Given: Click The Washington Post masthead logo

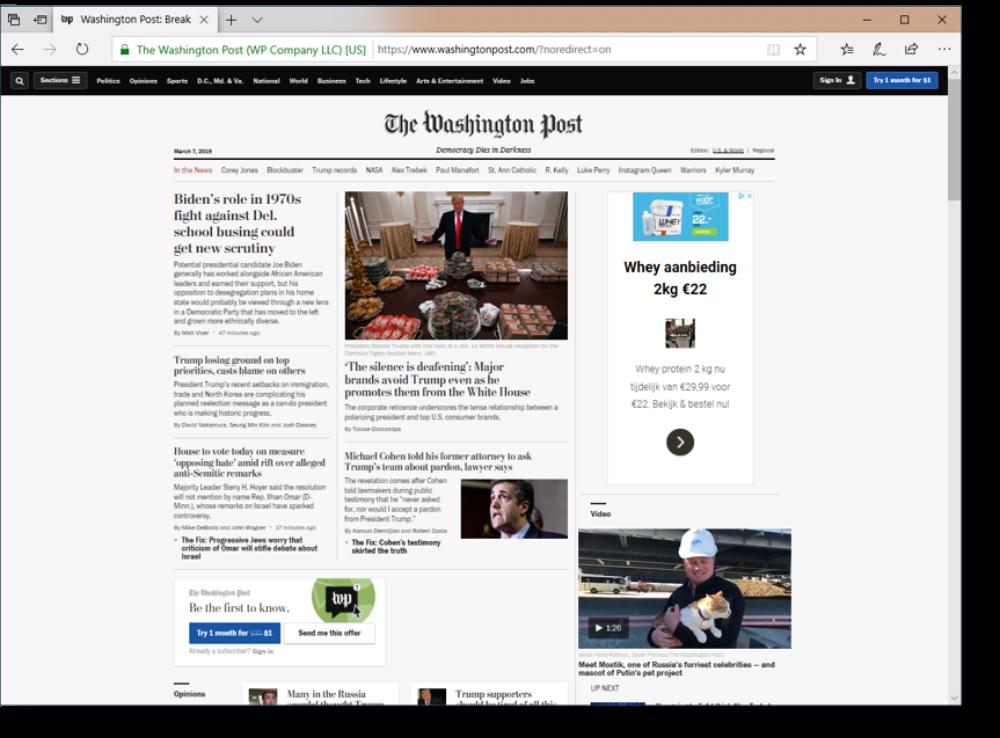Looking at the screenshot, I should 483,124.
